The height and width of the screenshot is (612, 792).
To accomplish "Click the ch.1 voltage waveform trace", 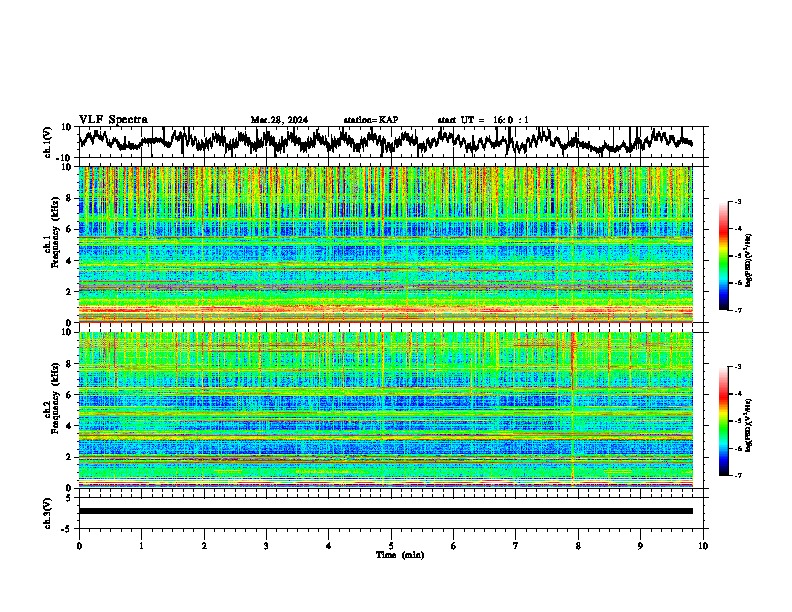I will pyautogui.click(x=385, y=141).
